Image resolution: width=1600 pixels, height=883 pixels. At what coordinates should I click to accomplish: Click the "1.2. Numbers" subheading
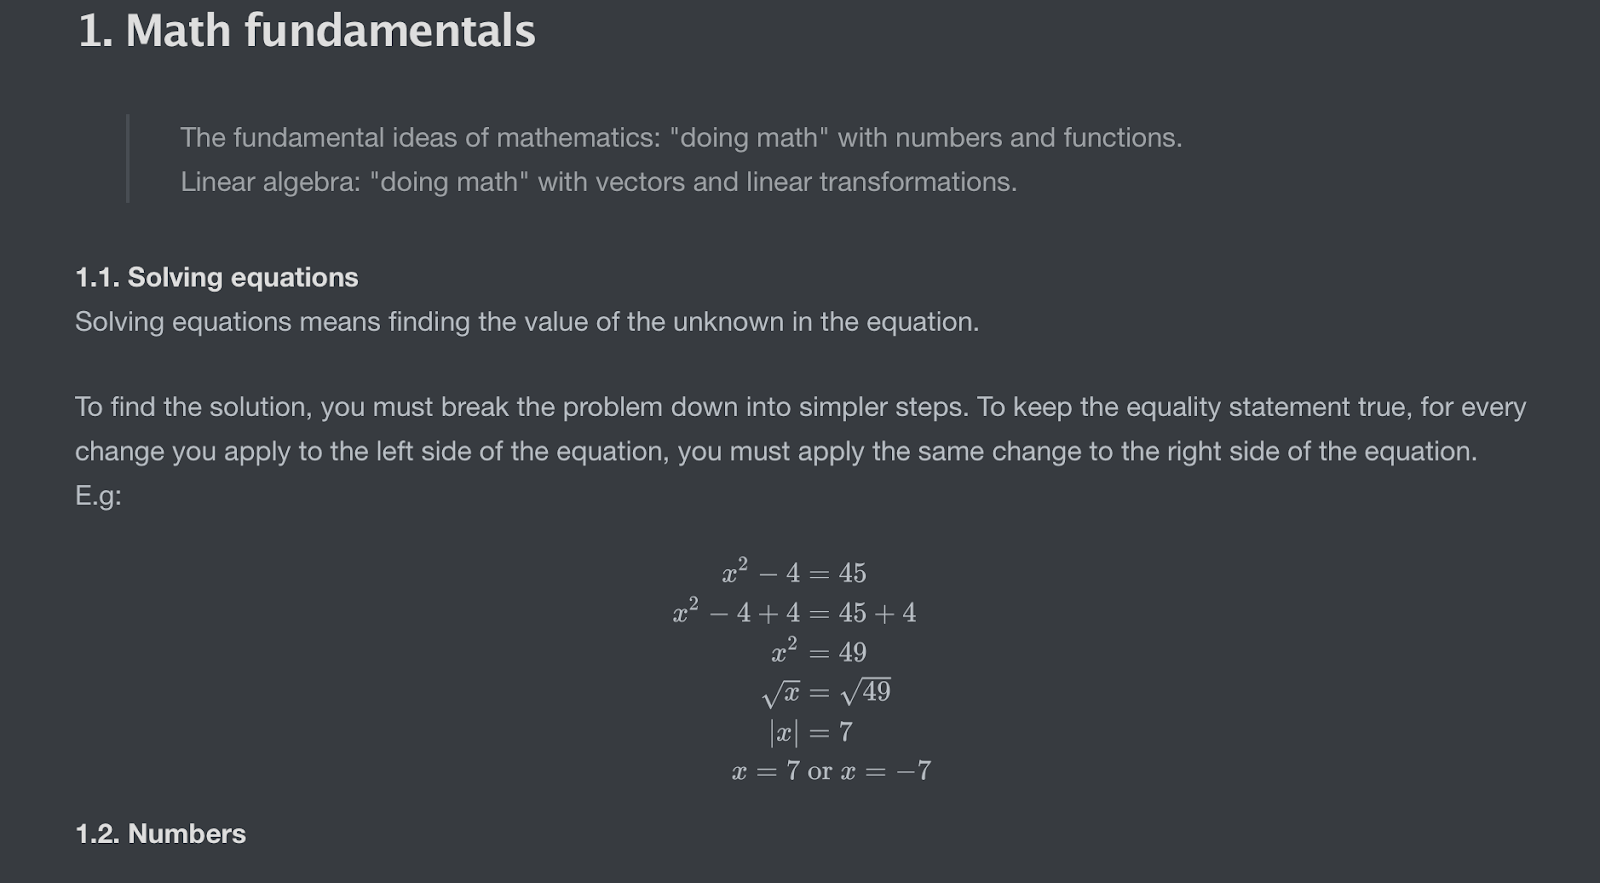(x=161, y=833)
